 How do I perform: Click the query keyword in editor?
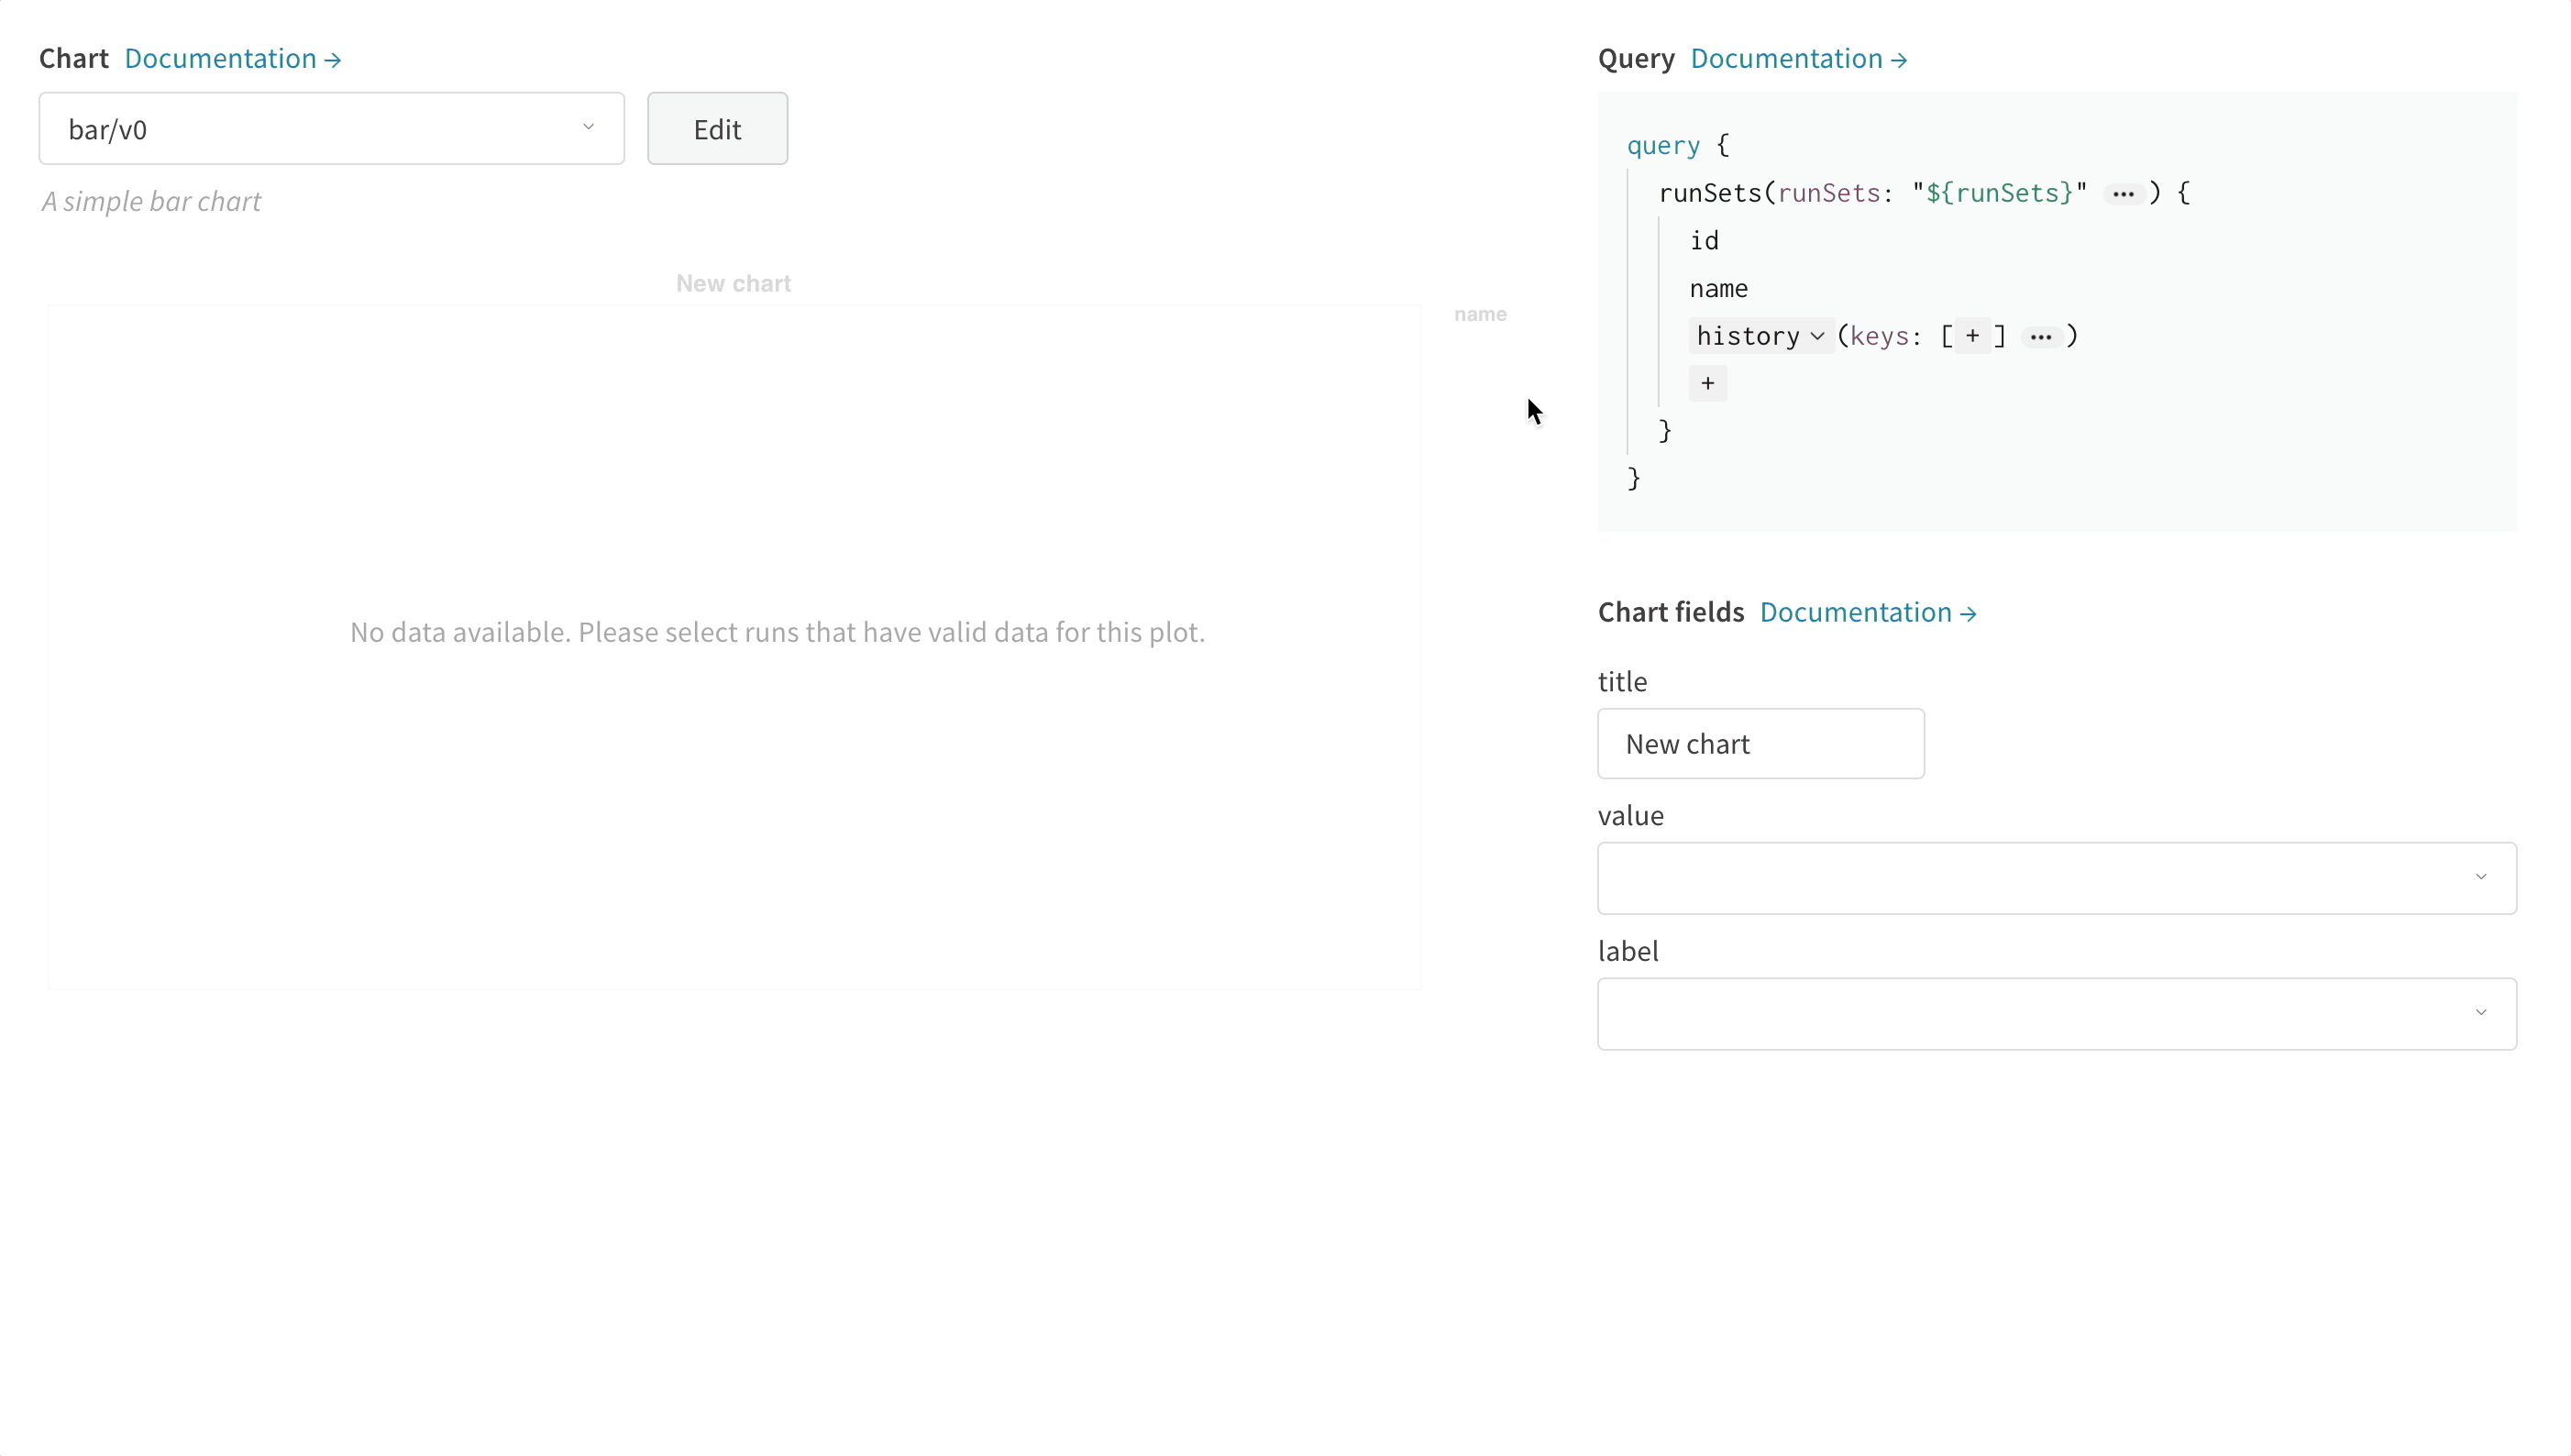(1663, 145)
